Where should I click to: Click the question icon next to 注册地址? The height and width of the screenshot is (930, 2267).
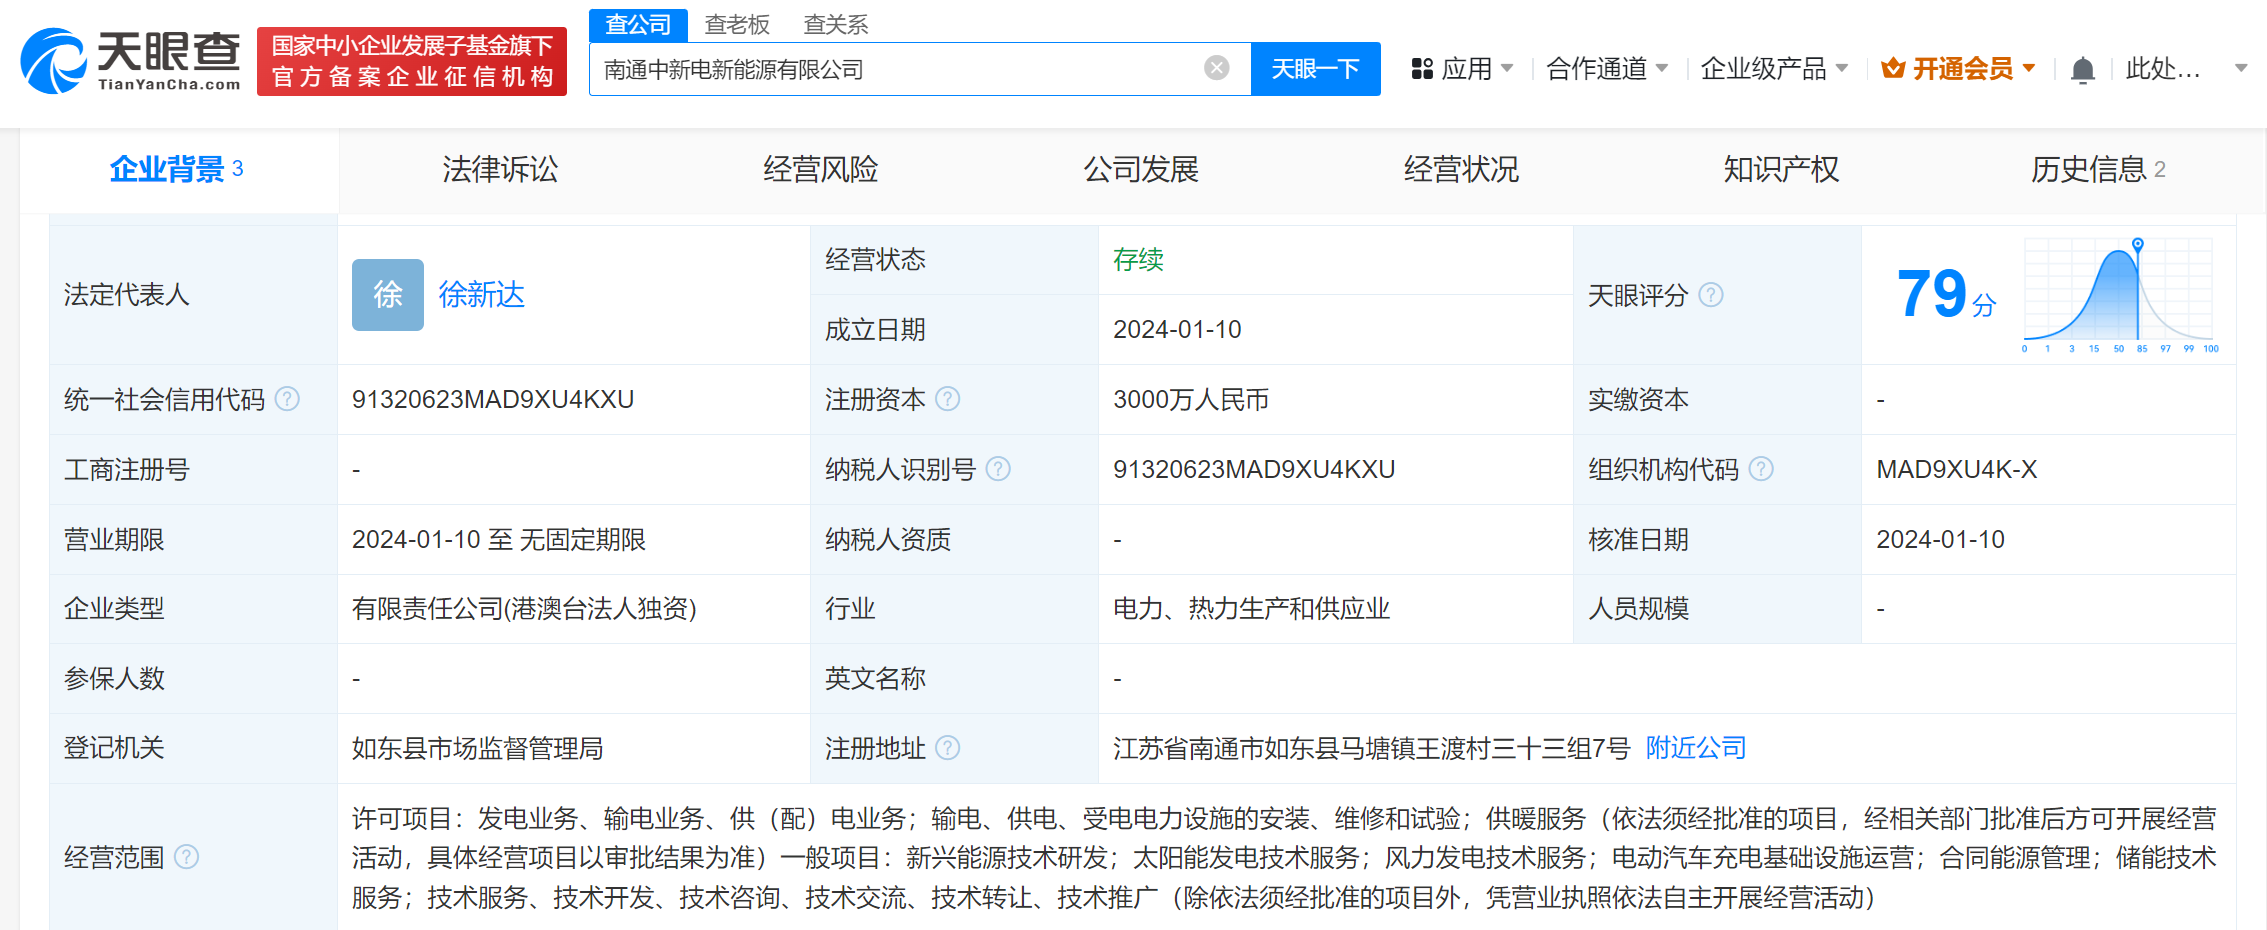[x=947, y=748]
